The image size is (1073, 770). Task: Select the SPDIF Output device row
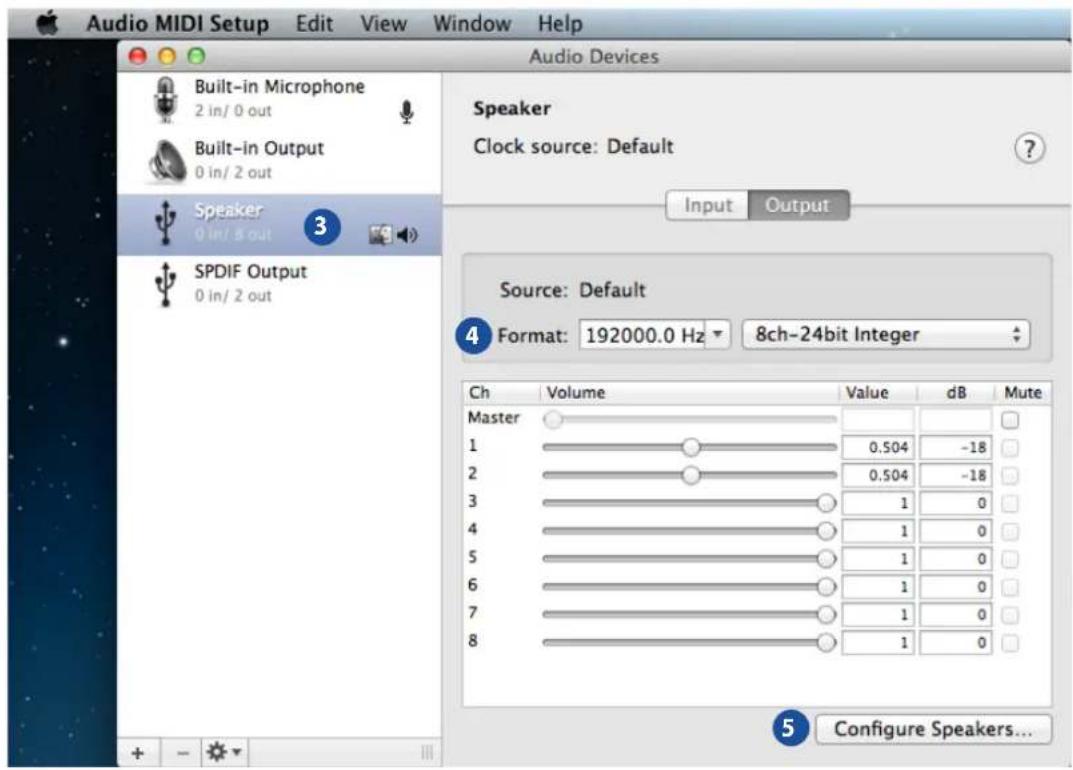pyautogui.click(x=279, y=284)
